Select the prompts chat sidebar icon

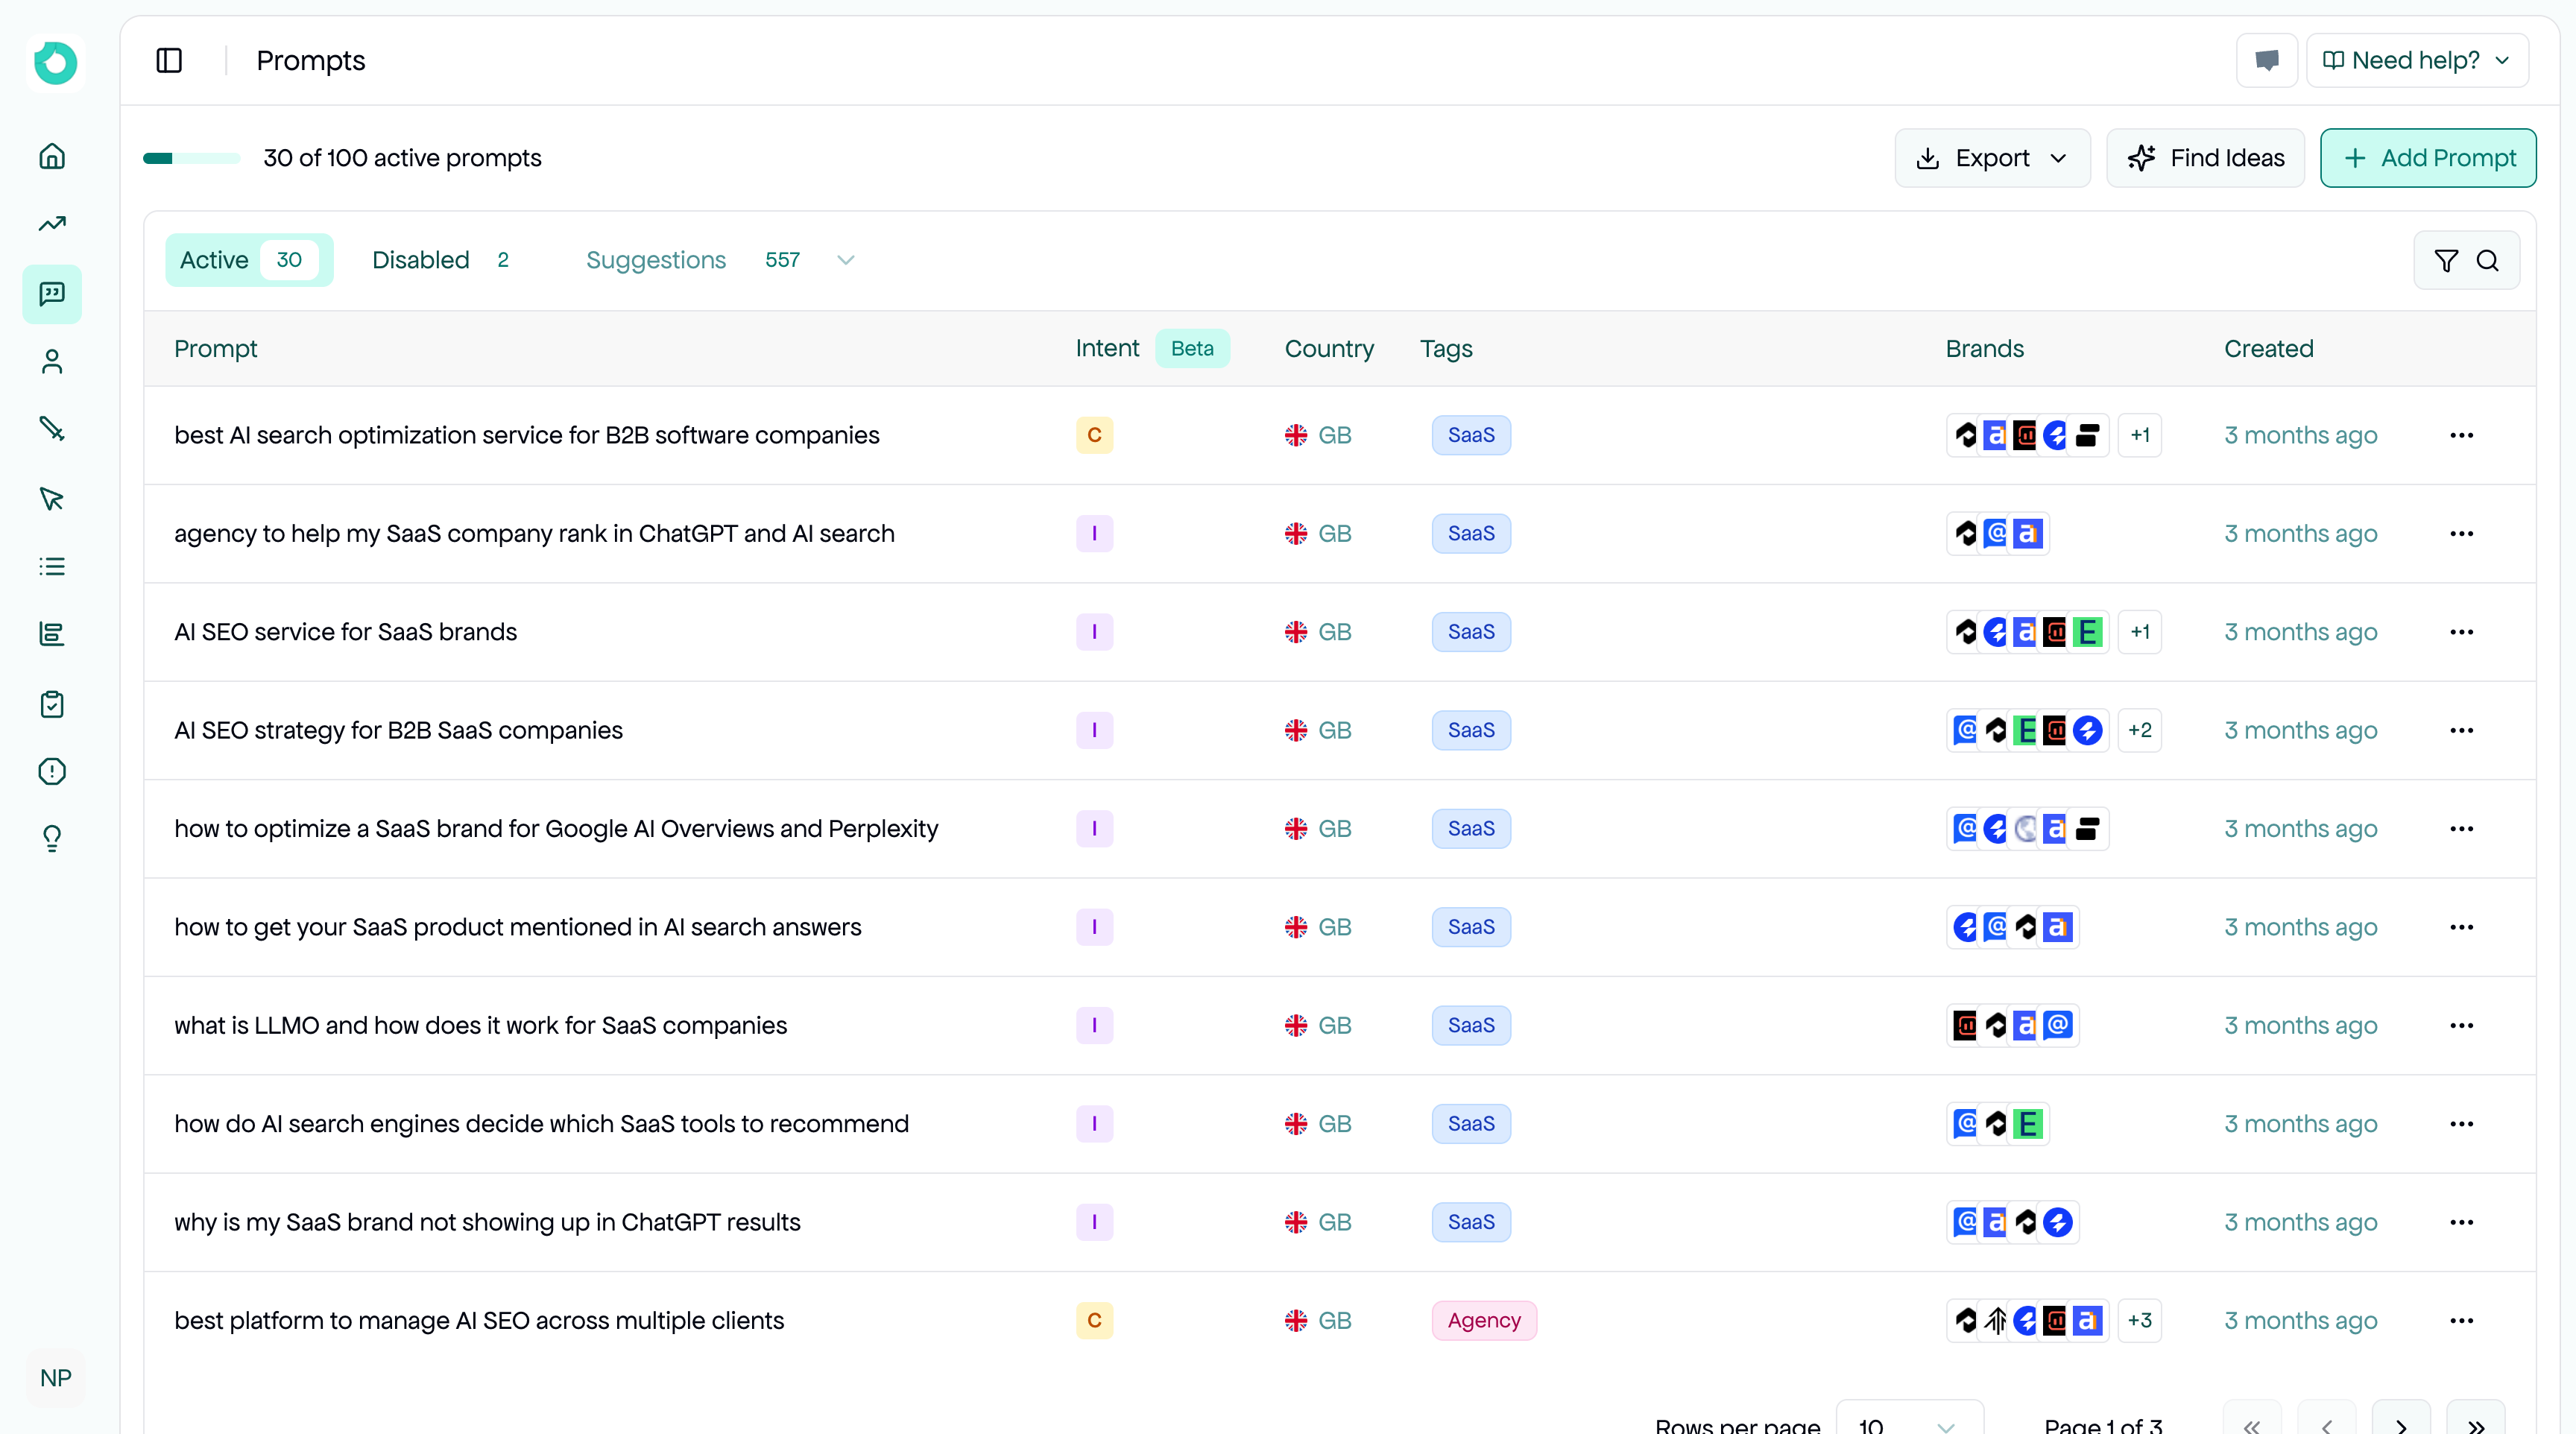point(52,294)
